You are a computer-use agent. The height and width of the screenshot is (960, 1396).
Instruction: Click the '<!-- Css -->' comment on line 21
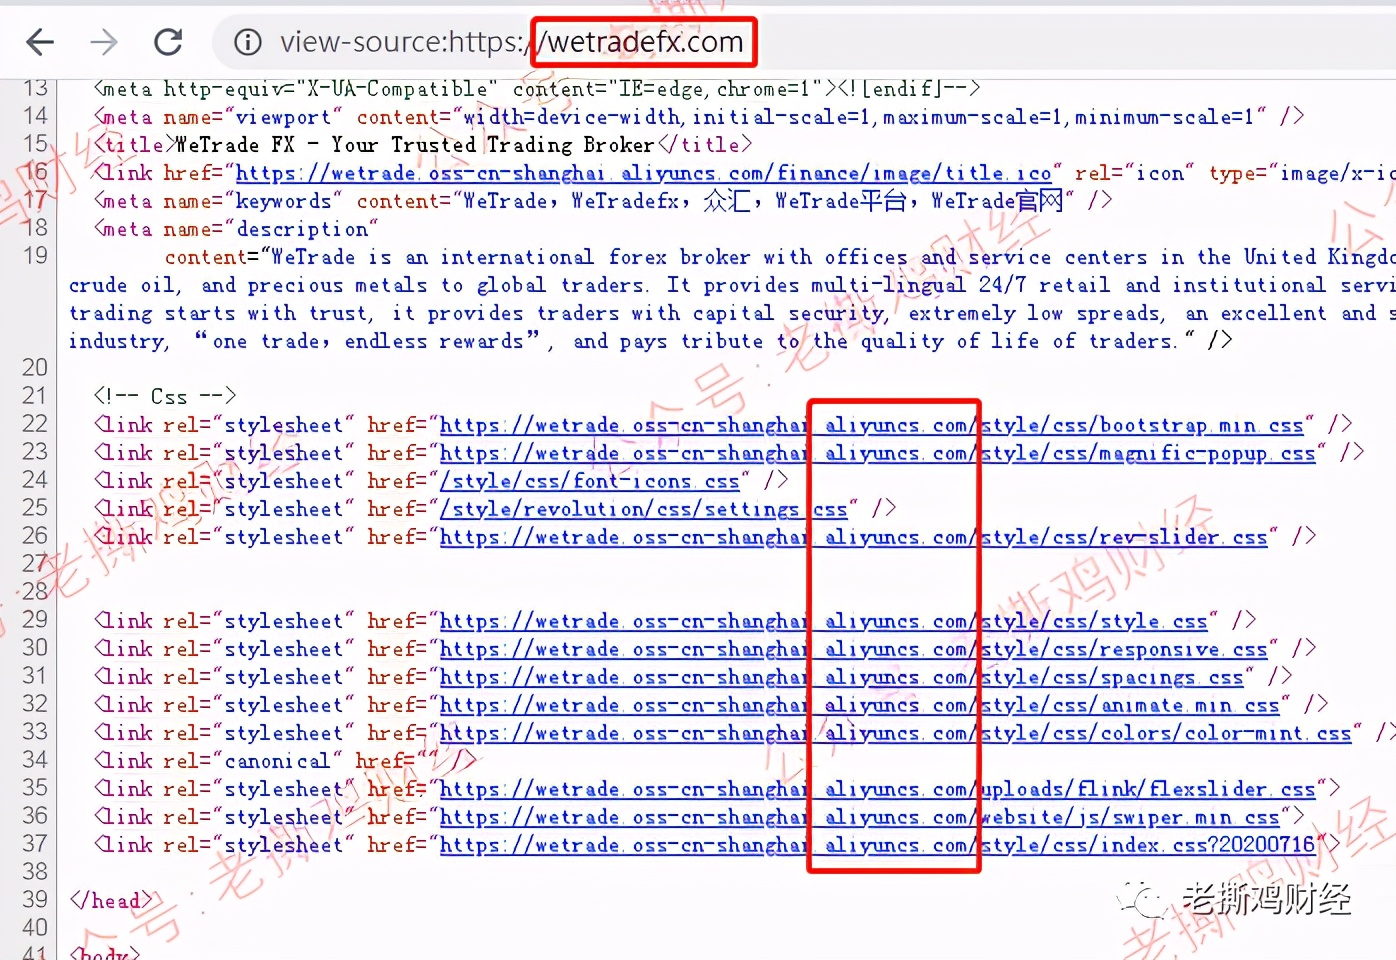point(165,396)
